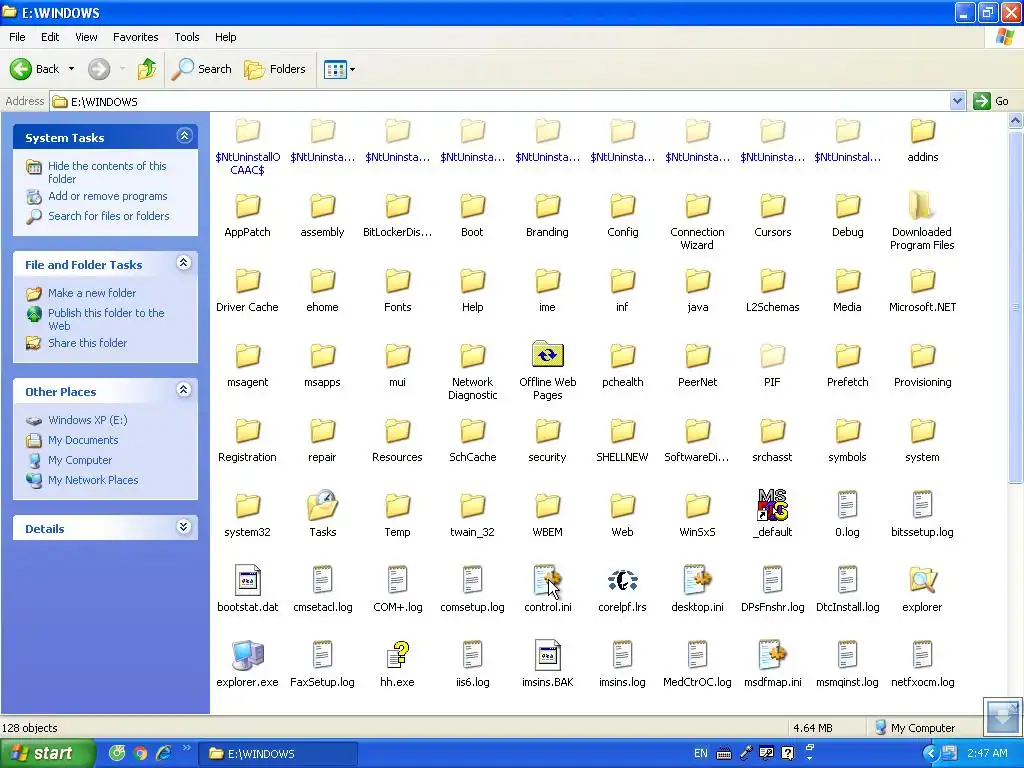Viewport: 1024px width, 768px height.
Task: Click the Up one level toolbar icon
Action: click(147, 69)
